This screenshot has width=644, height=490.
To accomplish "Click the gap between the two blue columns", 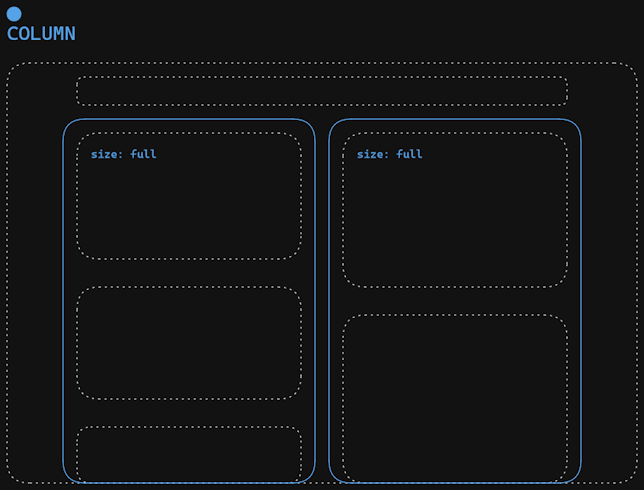I will click(x=322, y=300).
